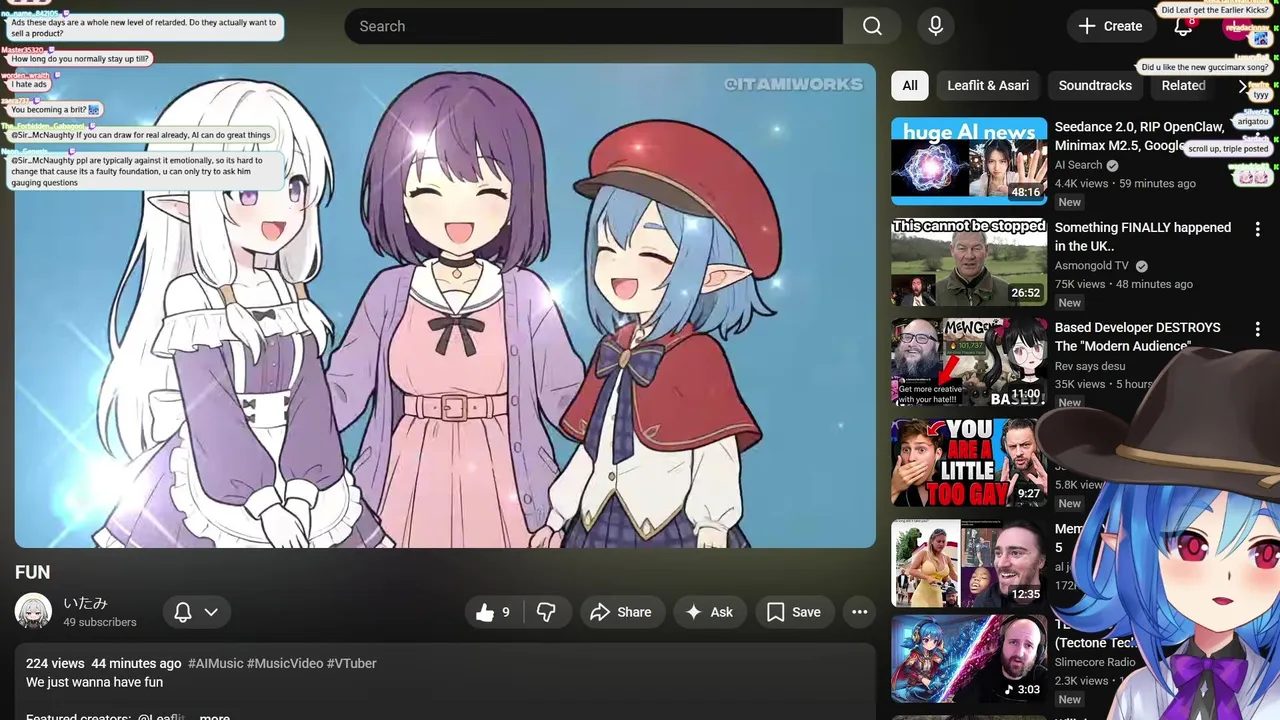Viewport: 1280px width, 720px height.
Task: Click the #VTuber hashtag
Action: 351,663
